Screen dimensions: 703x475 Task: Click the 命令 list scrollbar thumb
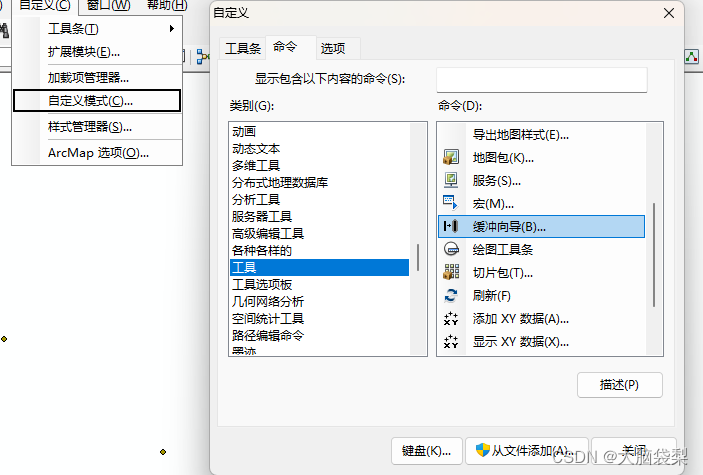point(654,255)
